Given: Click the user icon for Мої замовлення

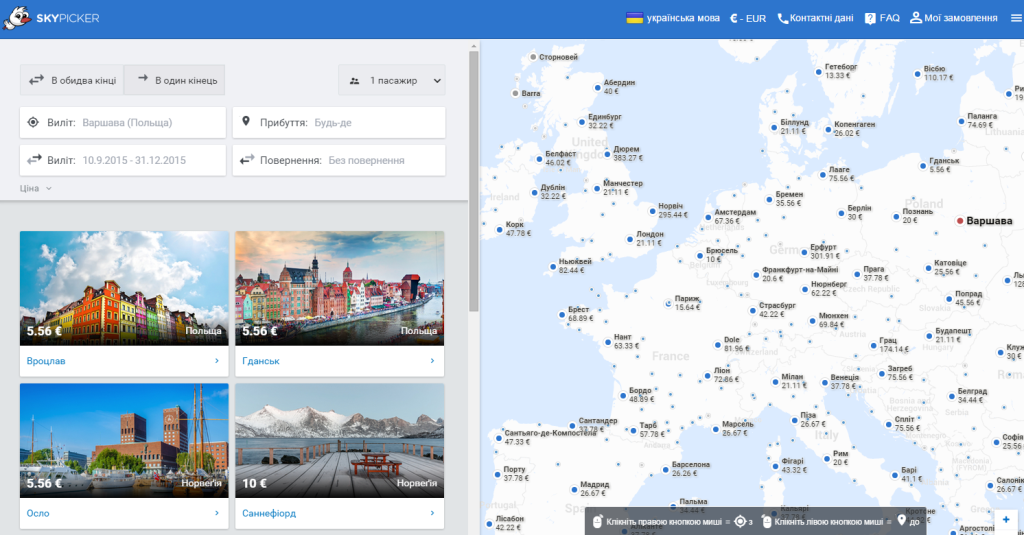Looking at the screenshot, I should click(916, 18).
